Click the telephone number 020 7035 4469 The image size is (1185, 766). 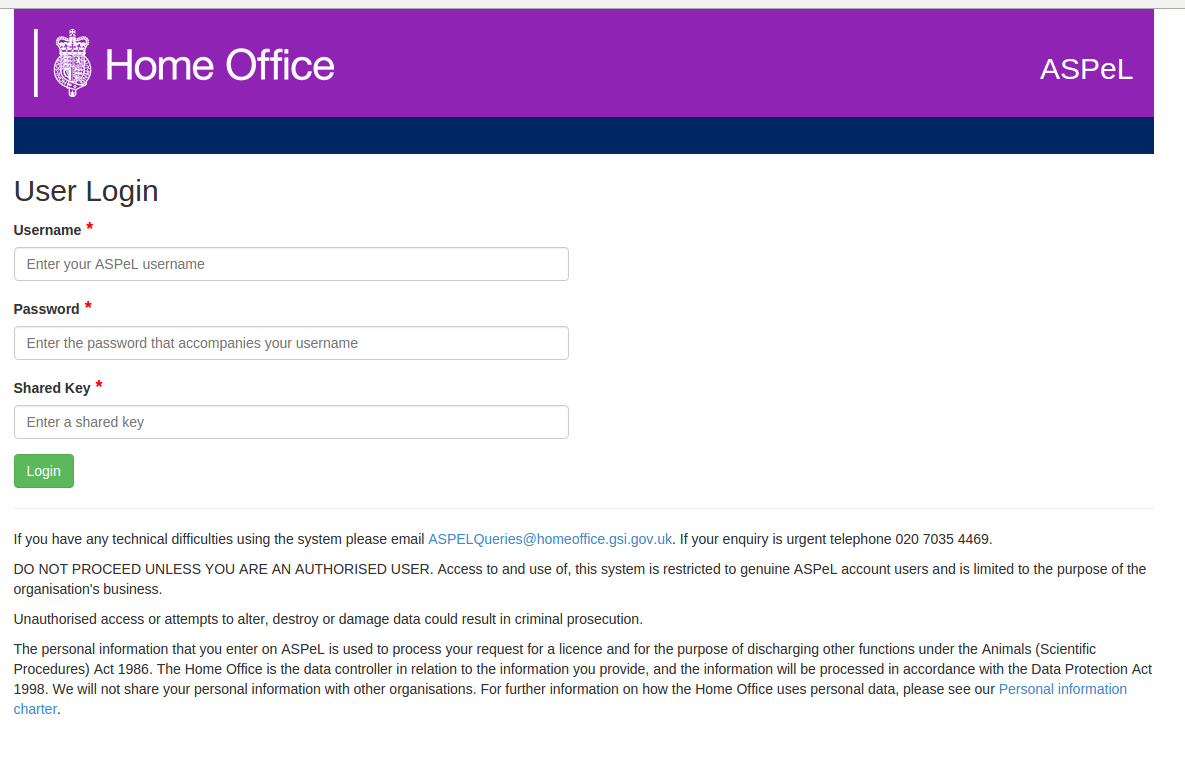click(x=942, y=539)
